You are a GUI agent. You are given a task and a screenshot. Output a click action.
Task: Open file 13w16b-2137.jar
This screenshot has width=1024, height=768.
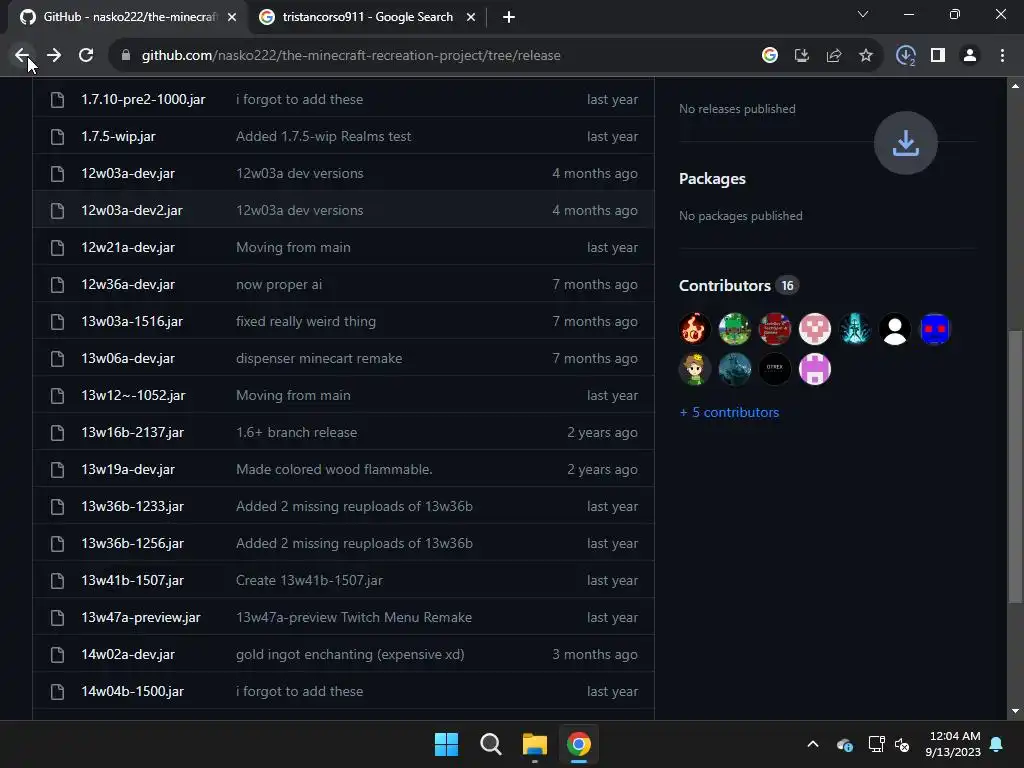(x=133, y=432)
